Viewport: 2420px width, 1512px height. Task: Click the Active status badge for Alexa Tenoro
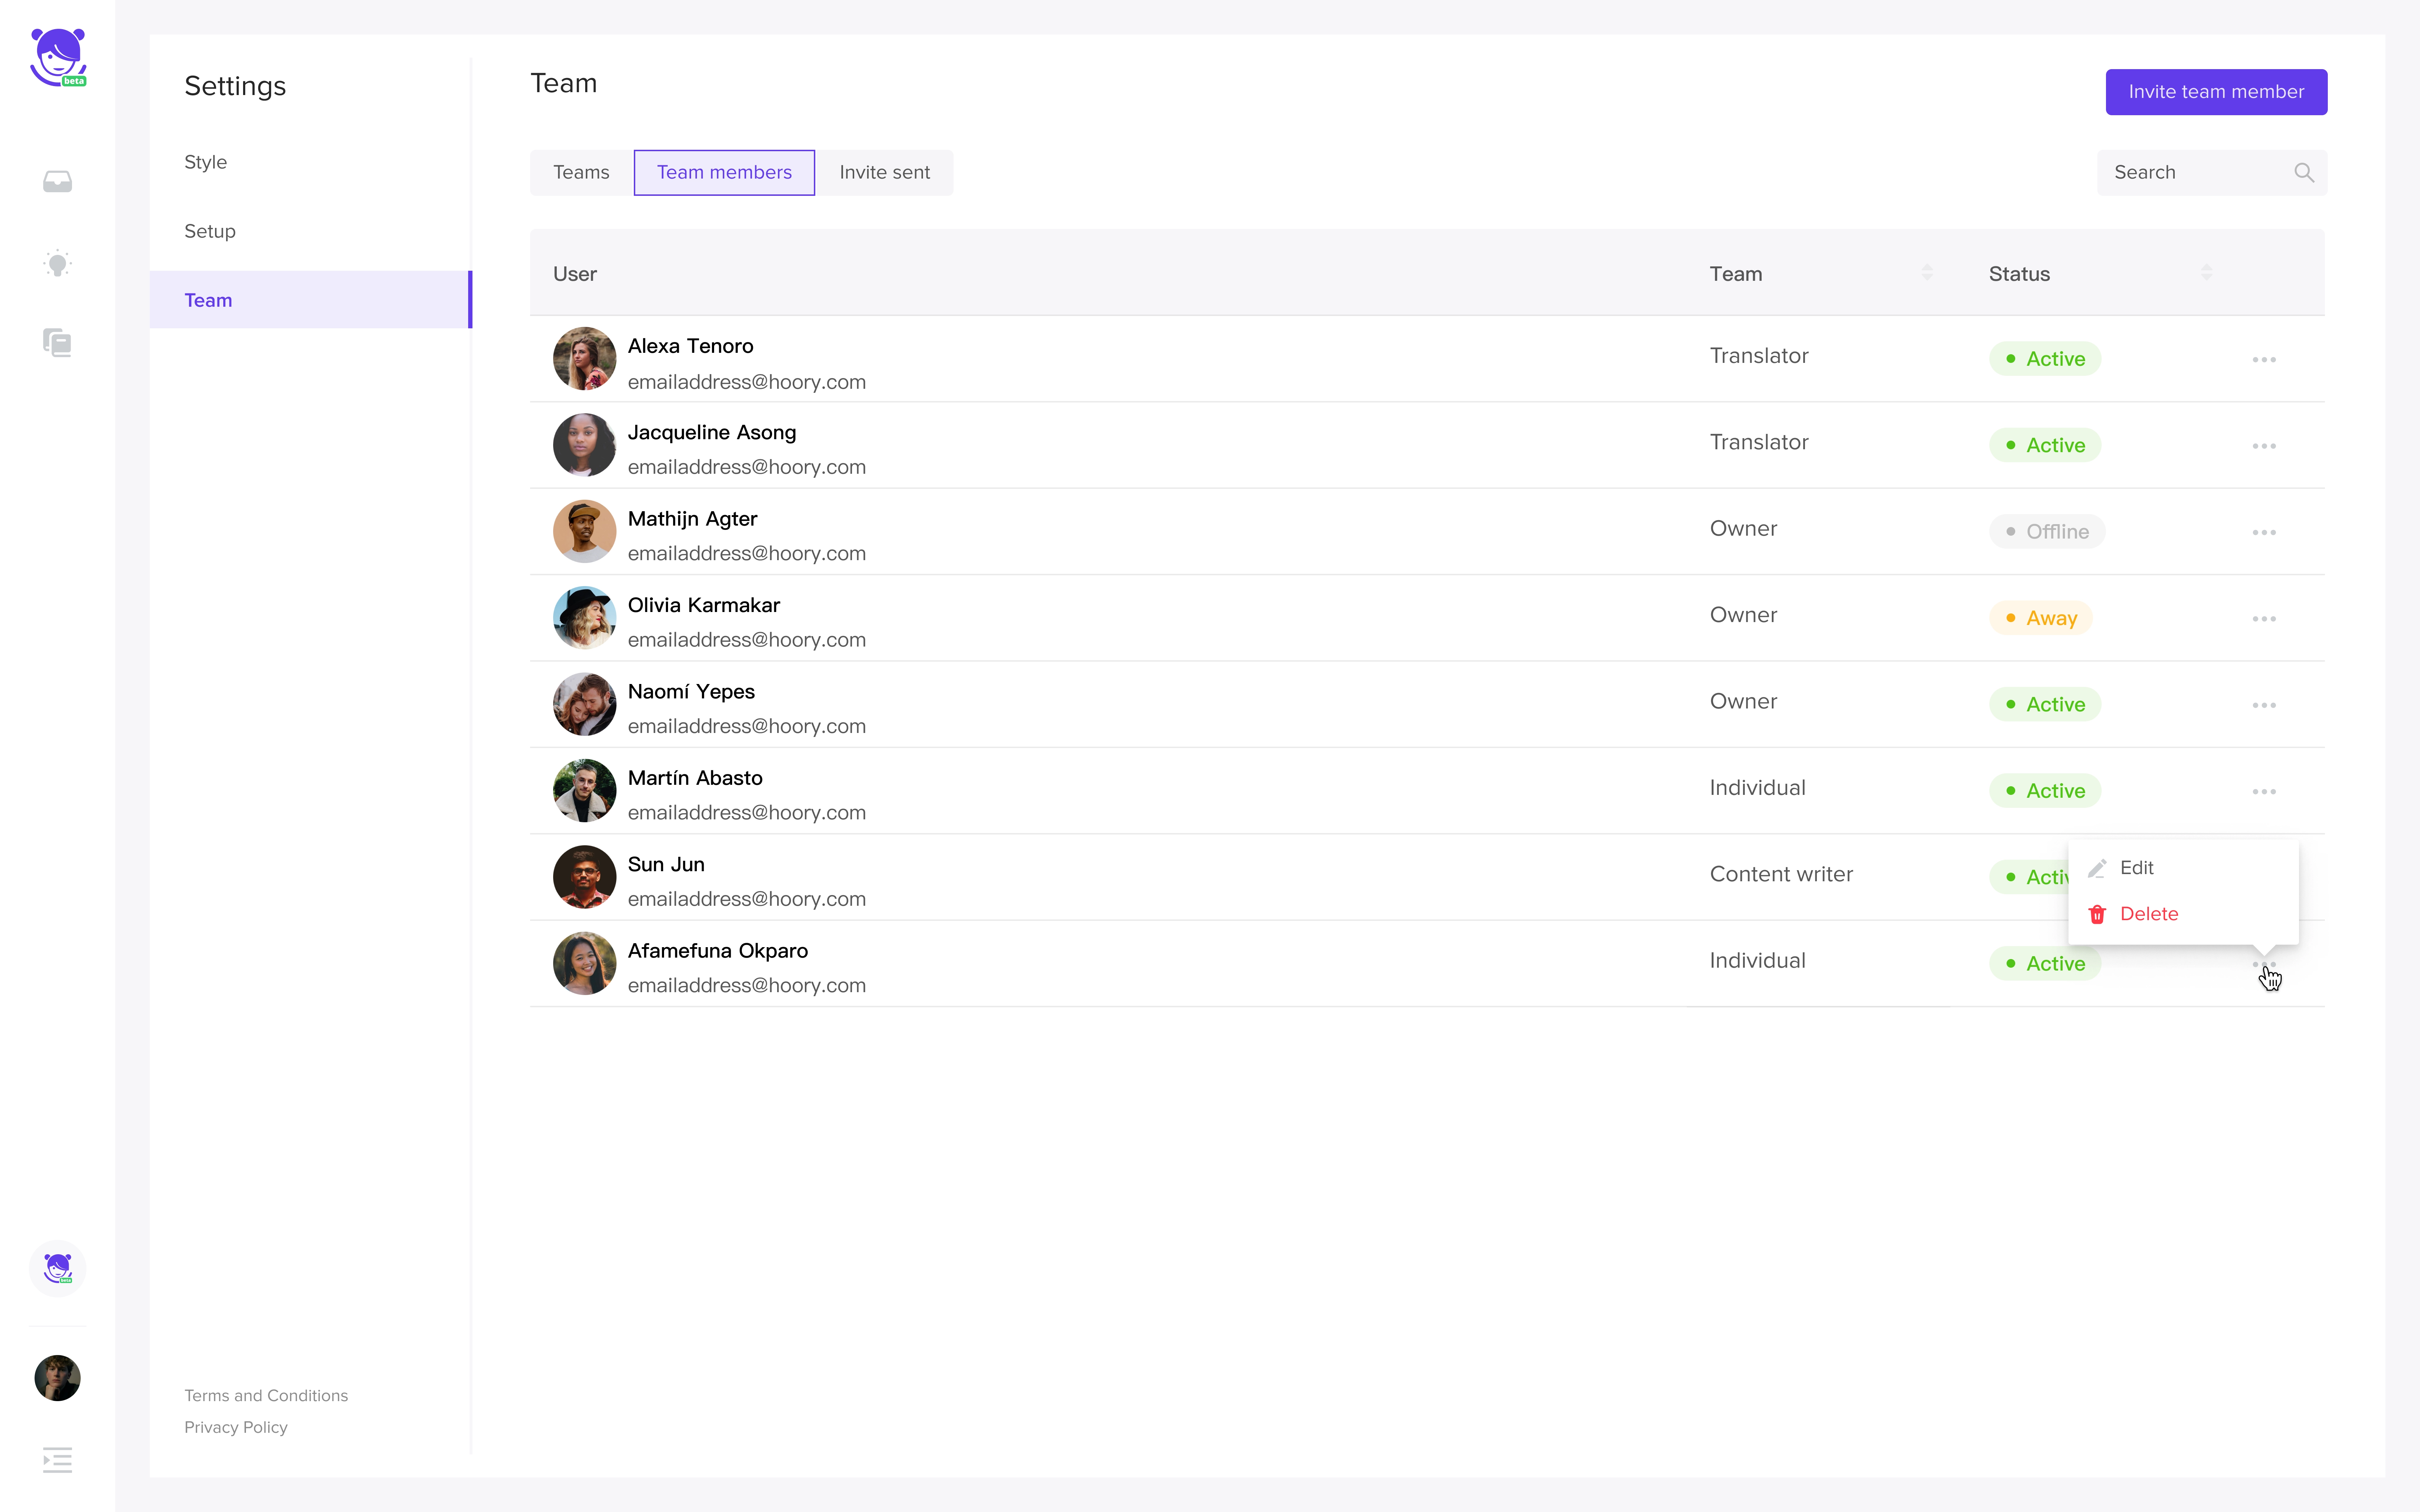[2045, 359]
